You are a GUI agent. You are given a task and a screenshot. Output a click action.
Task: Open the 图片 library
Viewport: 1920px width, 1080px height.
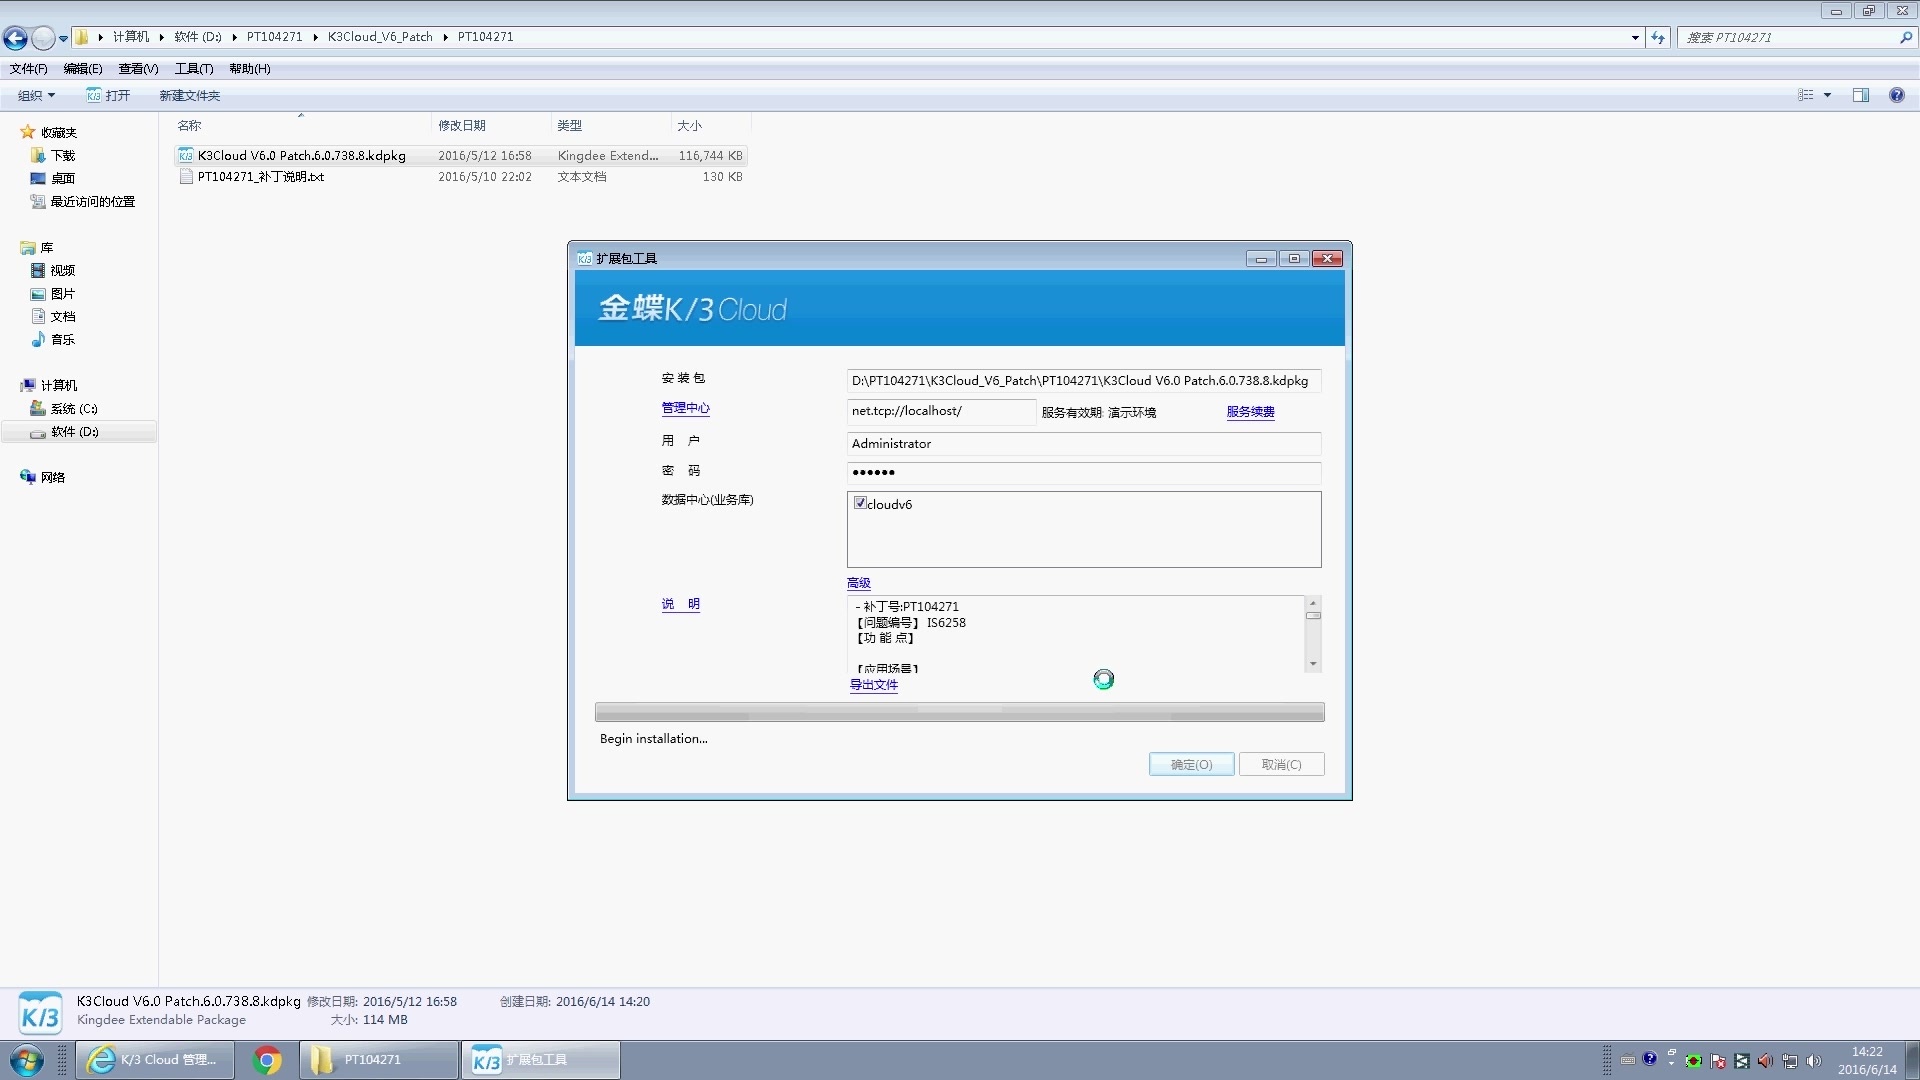coord(62,294)
